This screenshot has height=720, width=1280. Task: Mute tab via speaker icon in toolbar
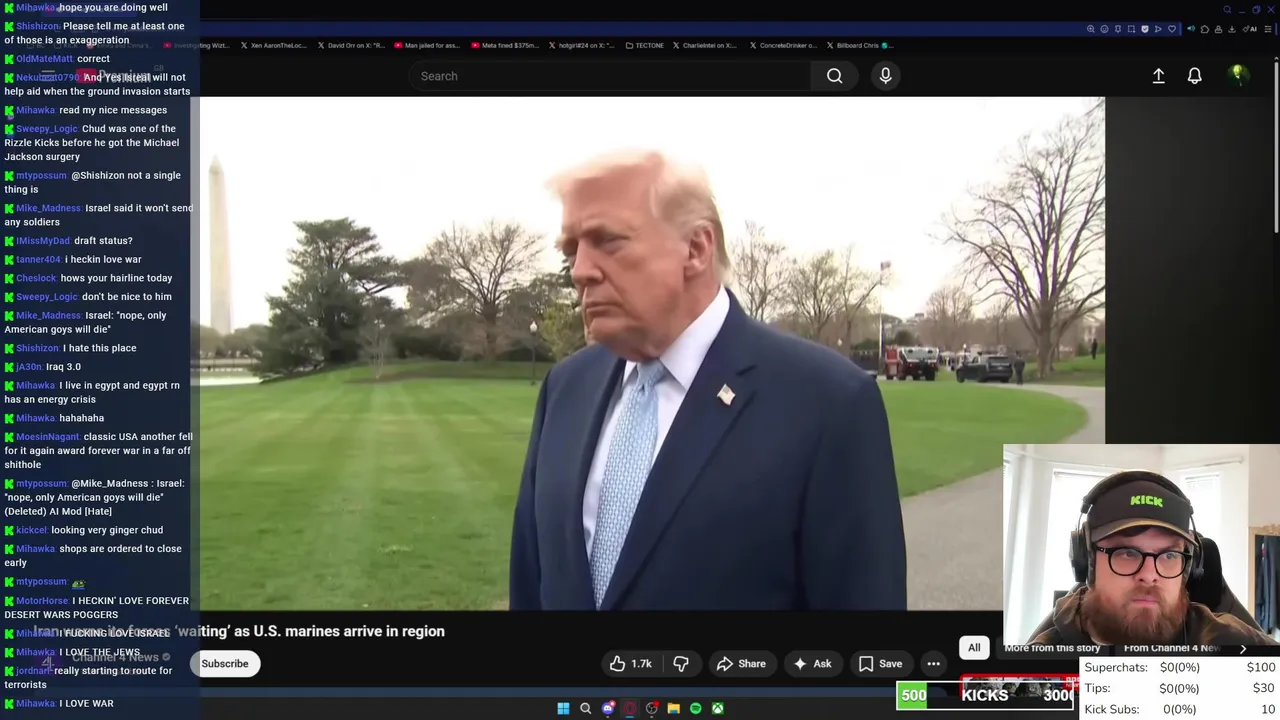click(1191, 29)
